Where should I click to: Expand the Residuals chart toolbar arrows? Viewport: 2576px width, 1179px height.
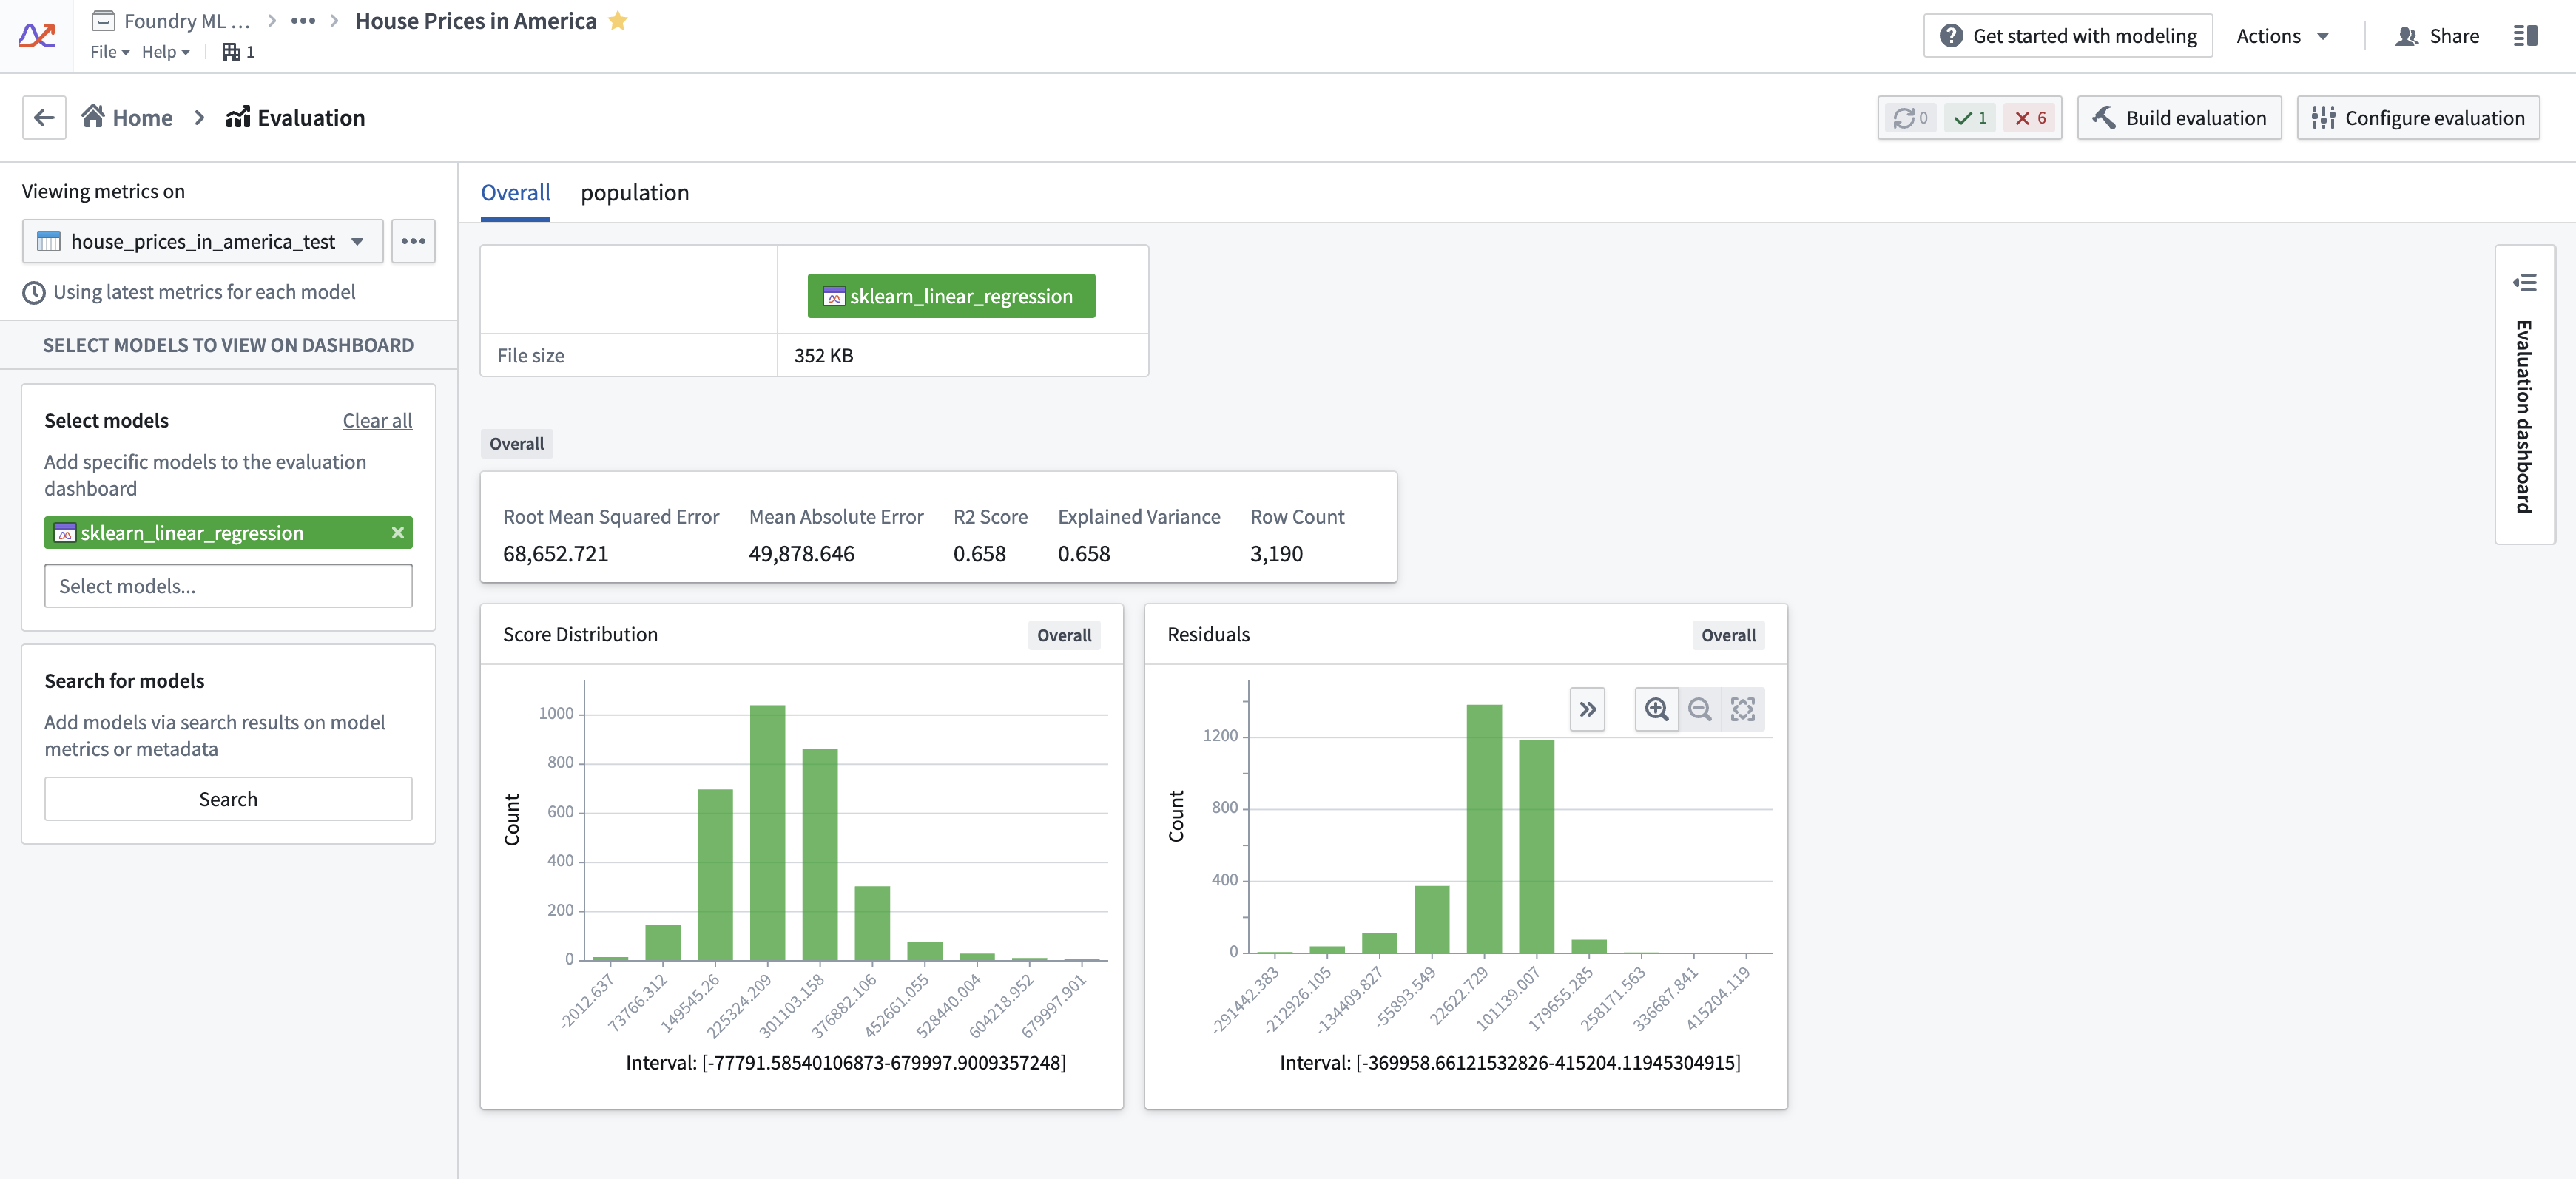point(1587,710)
